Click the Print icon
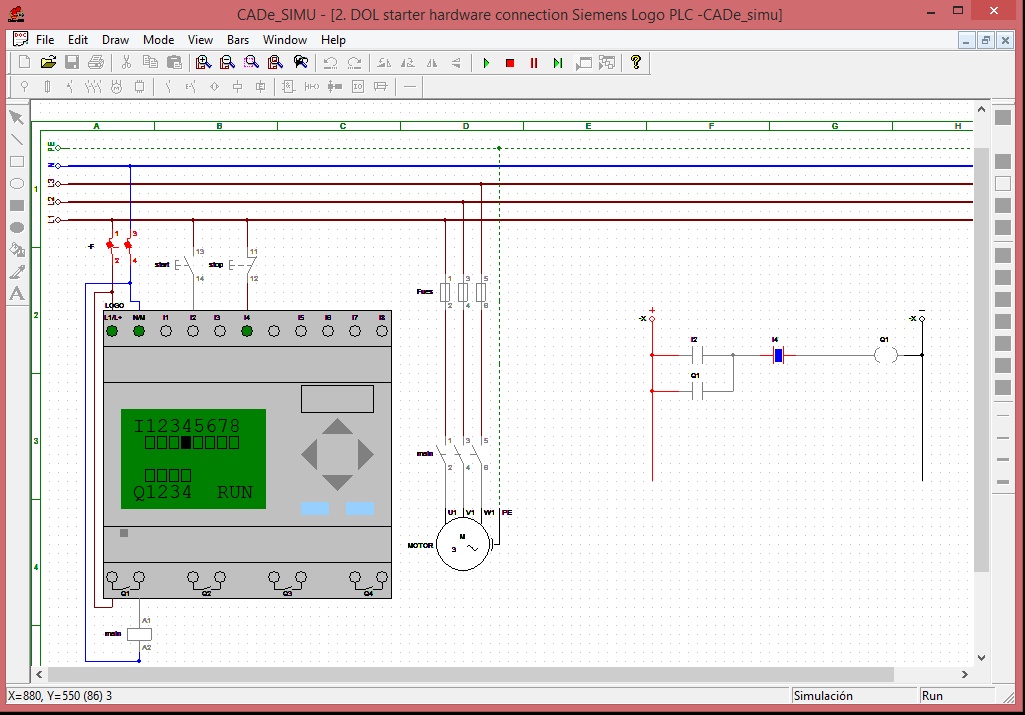This screenshot has width=1025, height=715. tap(94, 62)
